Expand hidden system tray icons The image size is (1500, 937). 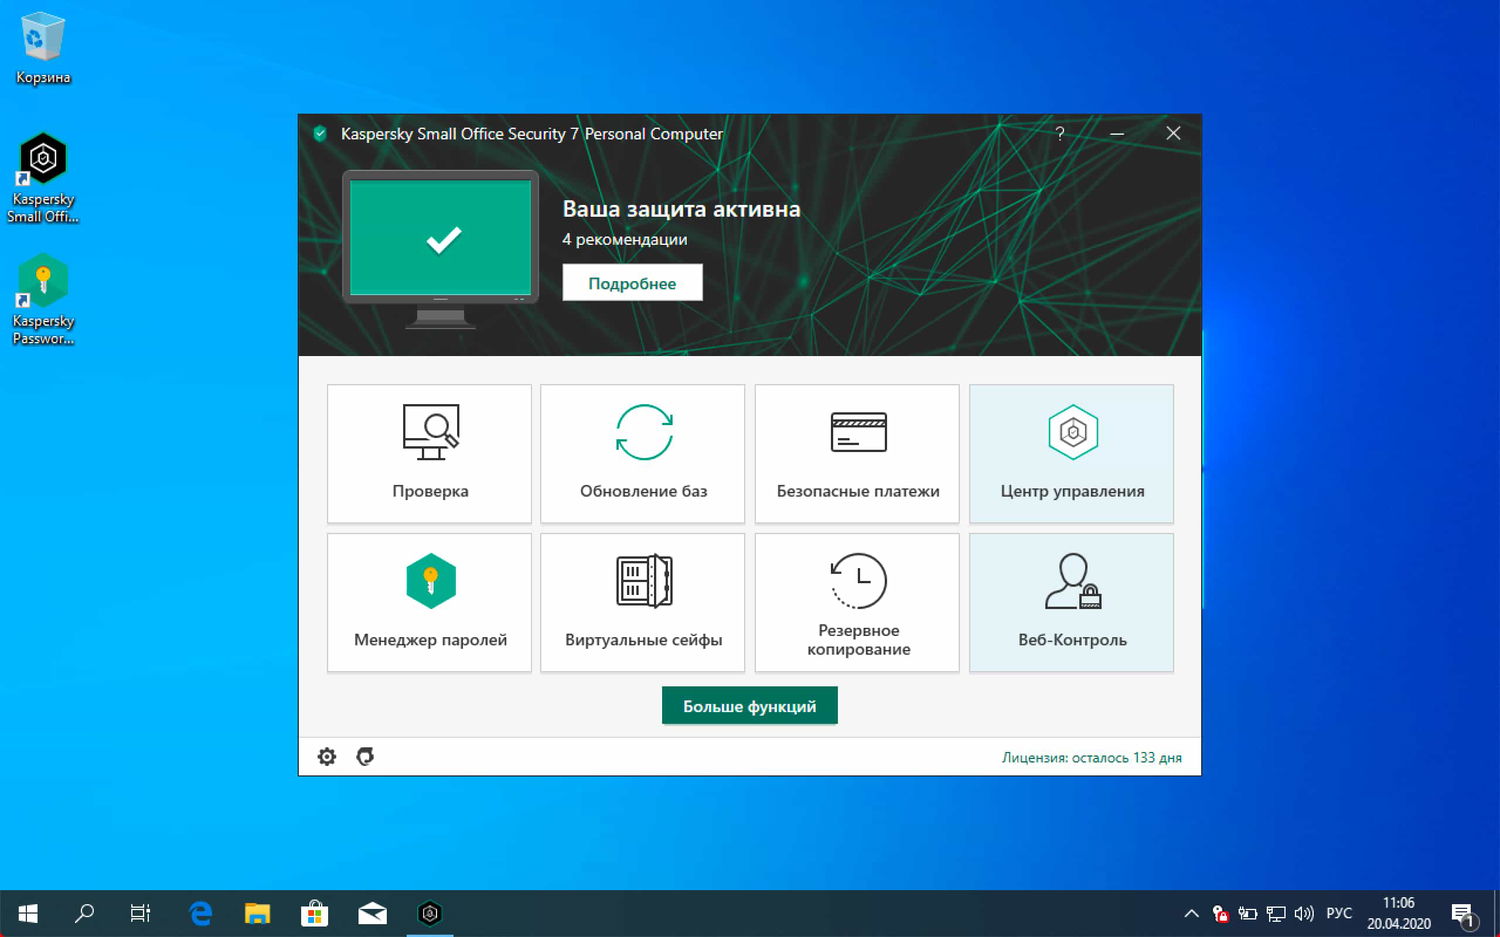coord(1191,913)
